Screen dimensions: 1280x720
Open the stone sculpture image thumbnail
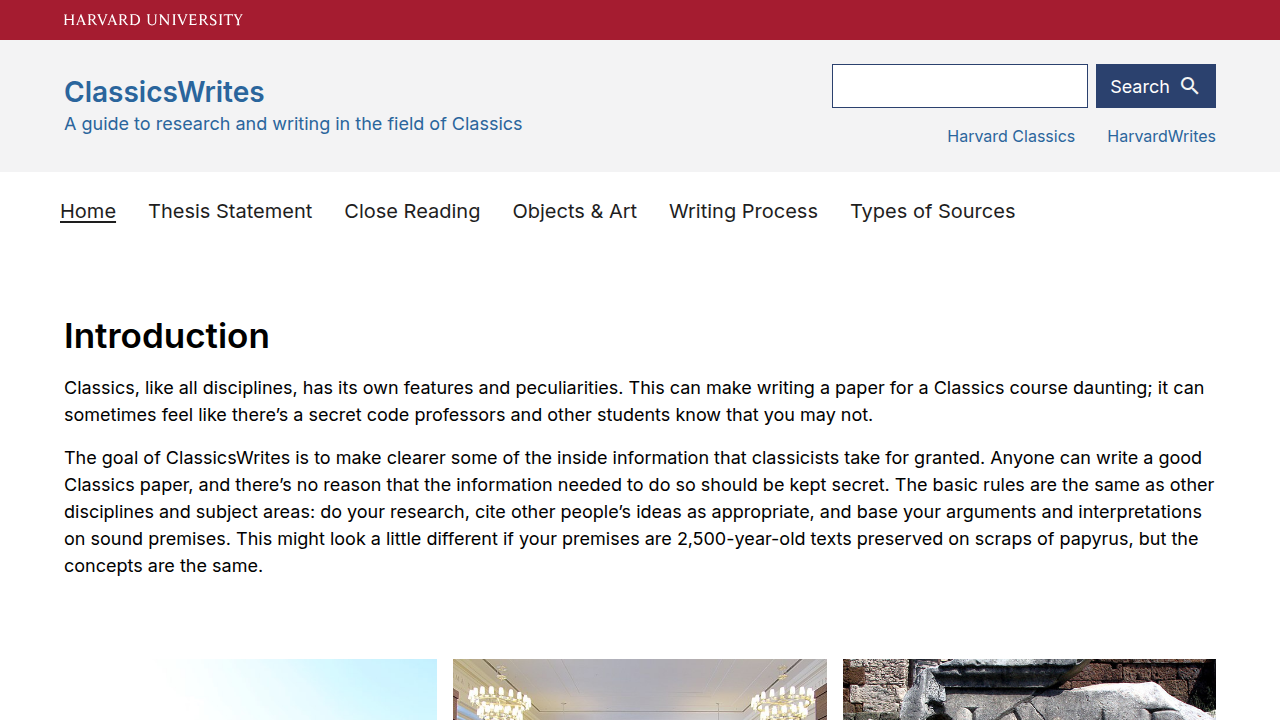[1029, 689]
